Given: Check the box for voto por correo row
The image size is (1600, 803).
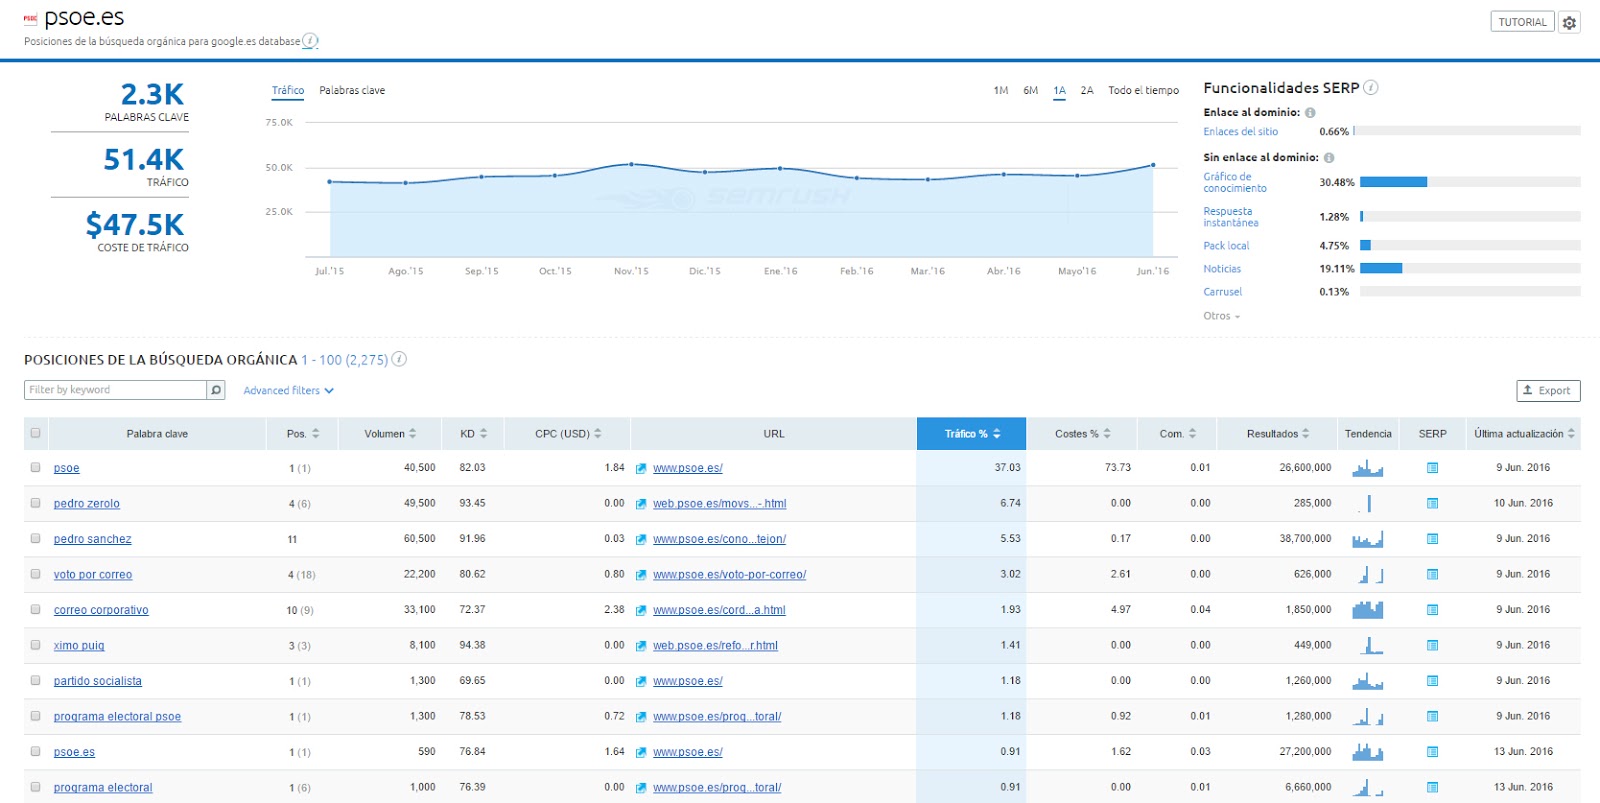Looking at the screenshot, I should pos(35,574).
